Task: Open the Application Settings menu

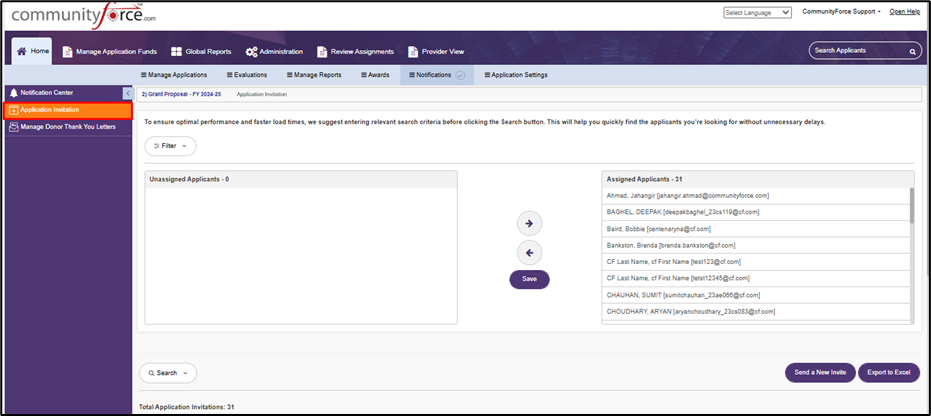Action: pyautogui.click(x=515, y=75)
